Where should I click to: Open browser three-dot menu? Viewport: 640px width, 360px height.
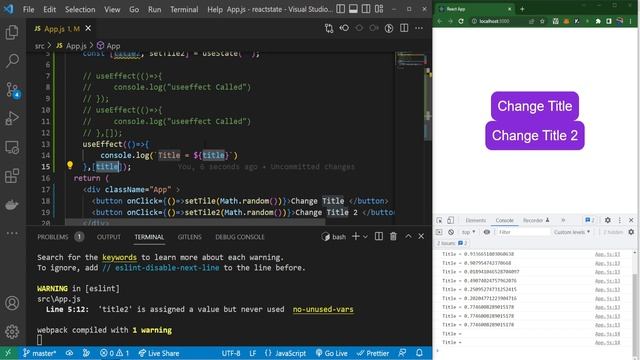(631, 21)
